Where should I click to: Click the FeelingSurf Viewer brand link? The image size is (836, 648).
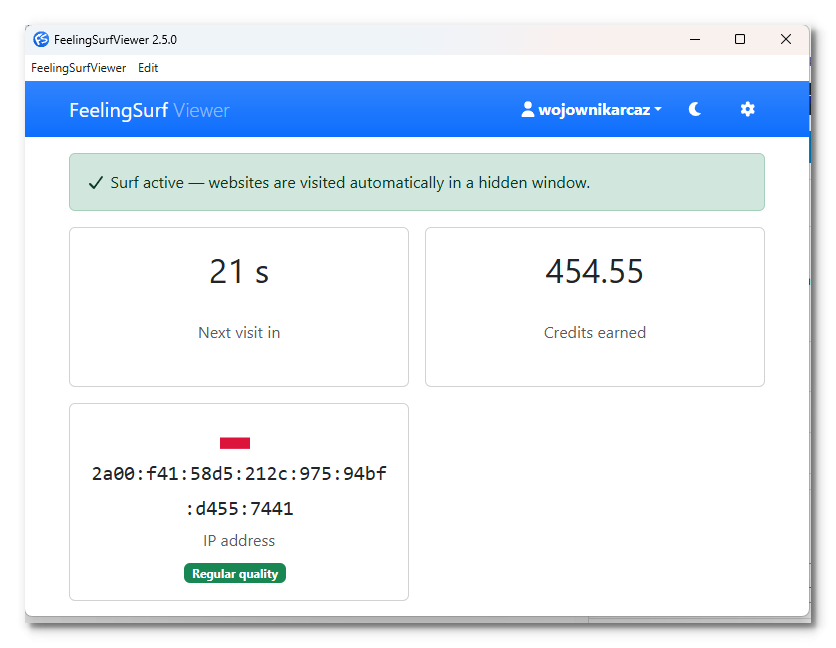coord(149,110)
